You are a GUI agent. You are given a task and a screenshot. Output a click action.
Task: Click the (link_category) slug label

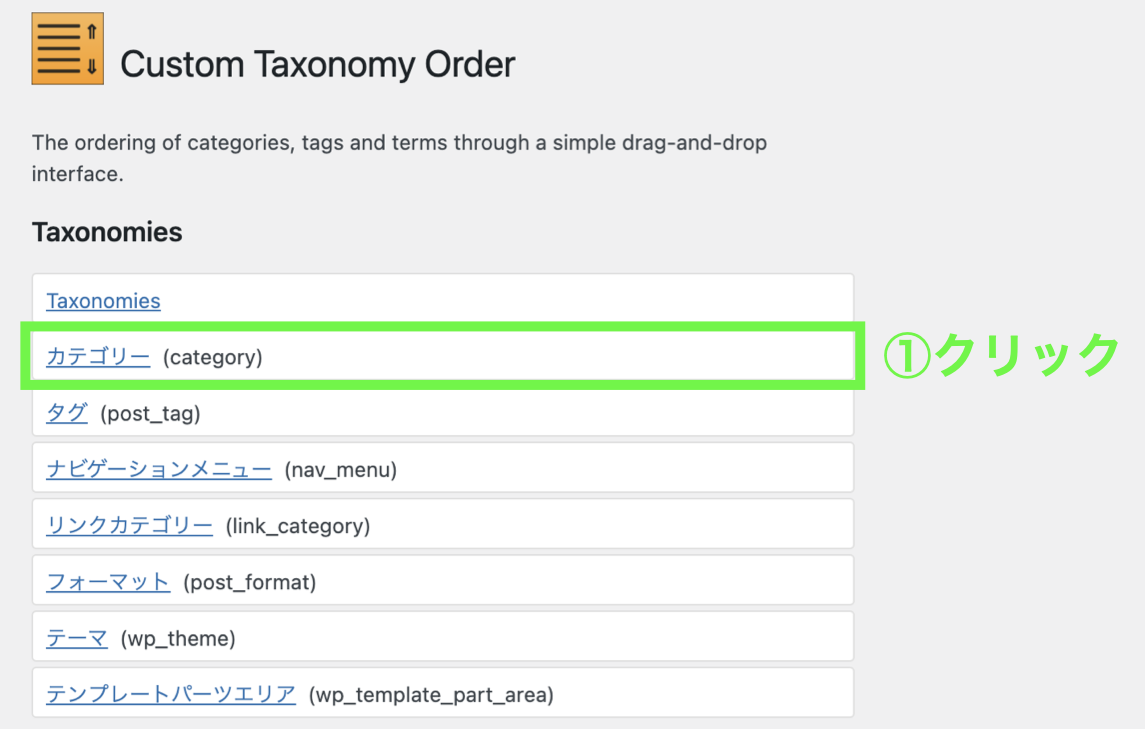click(298, 525)
